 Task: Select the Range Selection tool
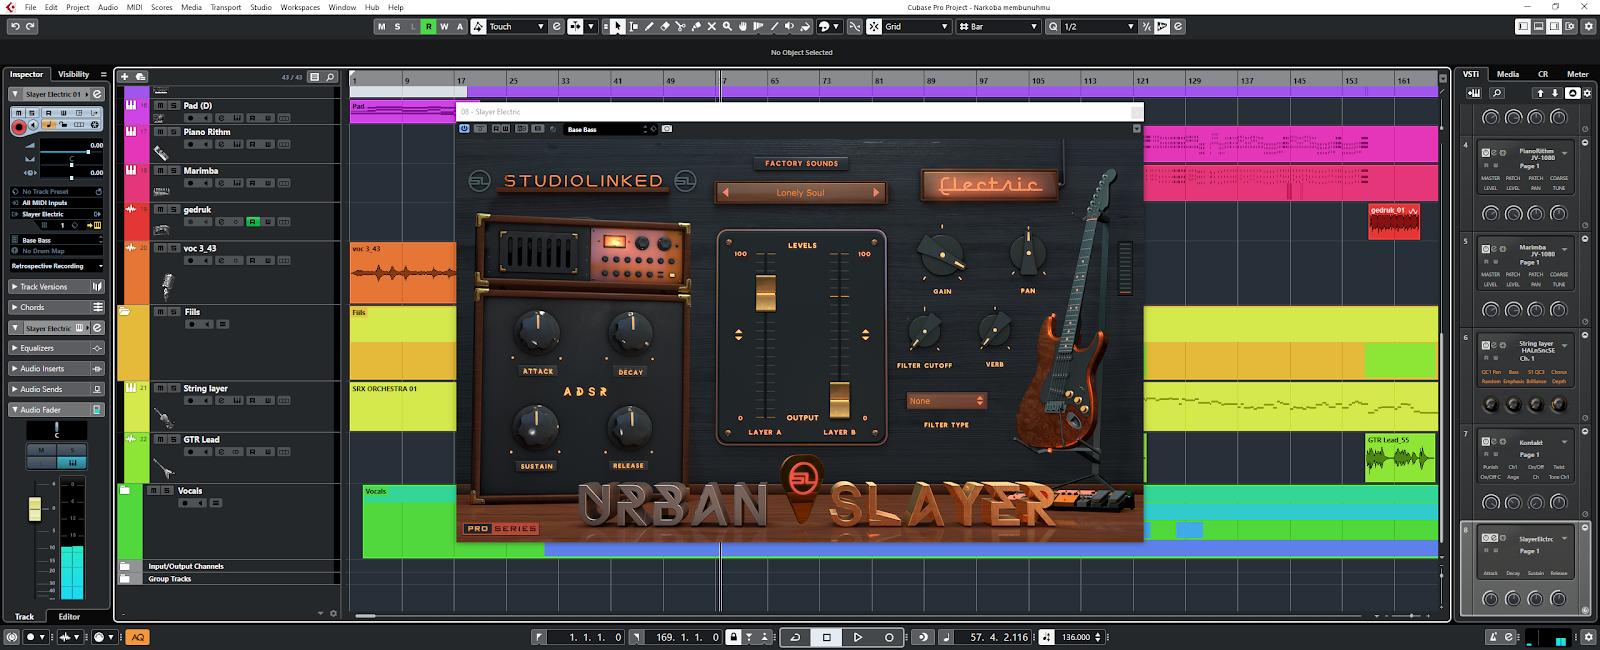click(634, 27)
